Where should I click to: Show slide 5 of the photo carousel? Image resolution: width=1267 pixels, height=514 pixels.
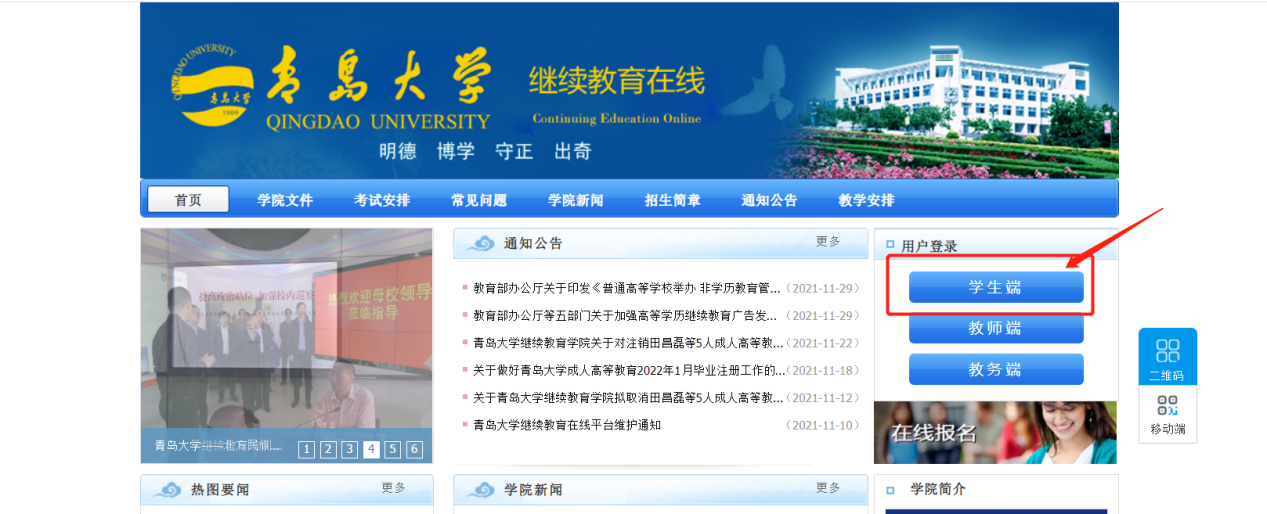pos(393,449)
